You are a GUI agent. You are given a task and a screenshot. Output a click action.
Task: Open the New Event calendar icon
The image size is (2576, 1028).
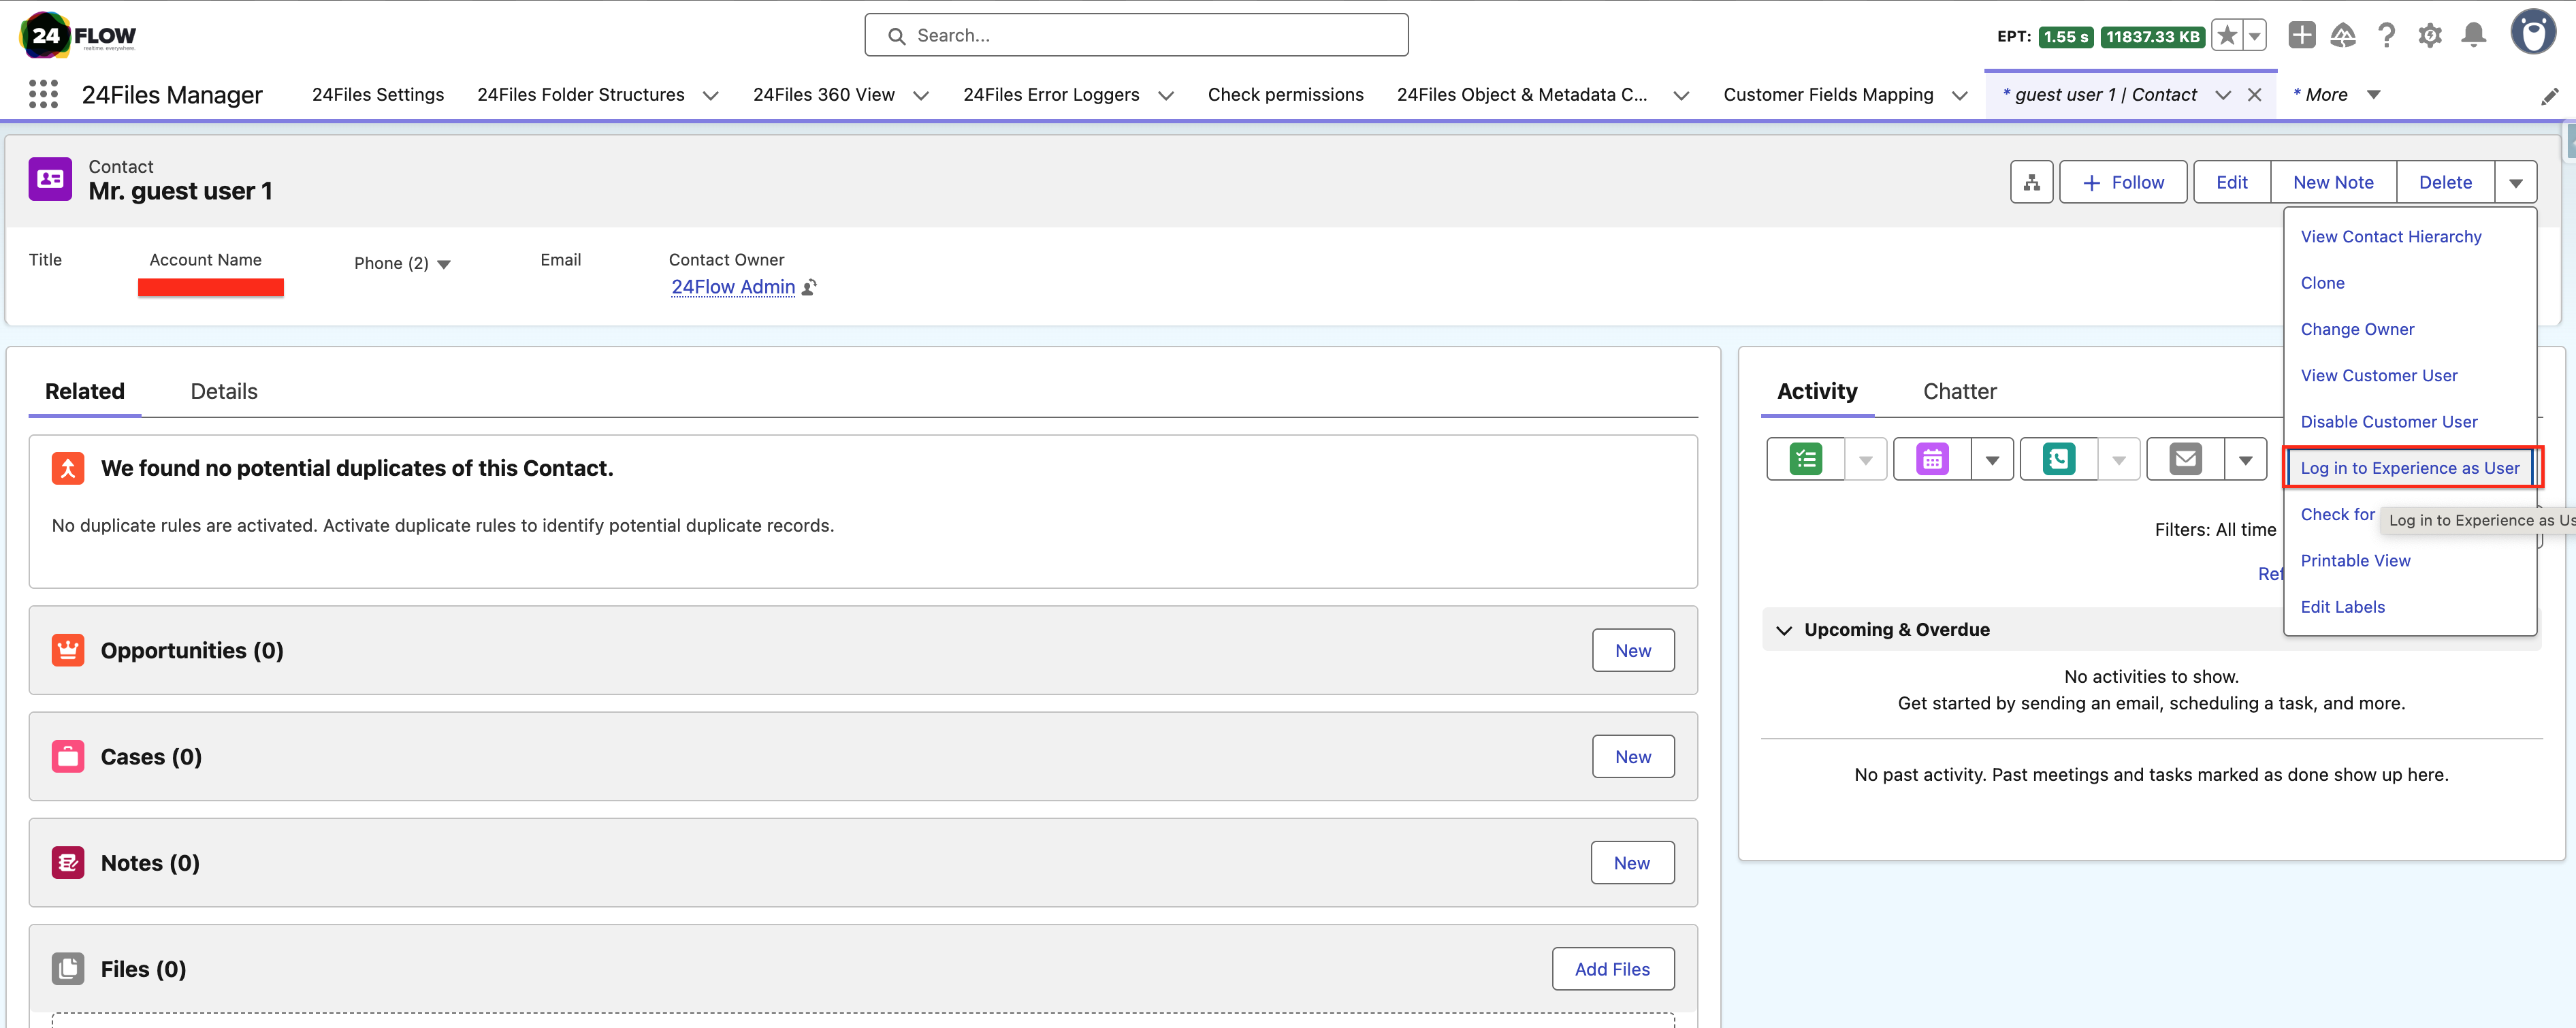pyautogui.click(x=1932, y=458)
